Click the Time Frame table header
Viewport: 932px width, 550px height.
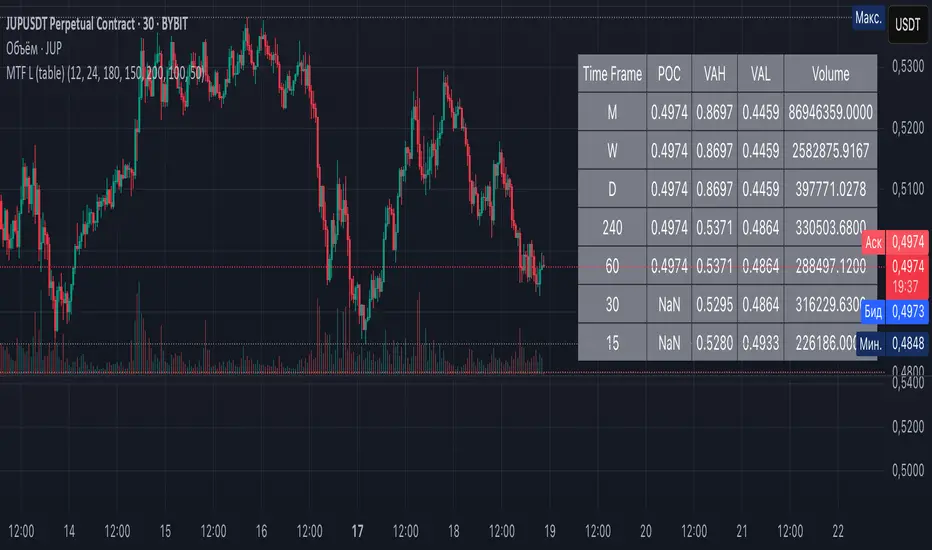point(612,74)
